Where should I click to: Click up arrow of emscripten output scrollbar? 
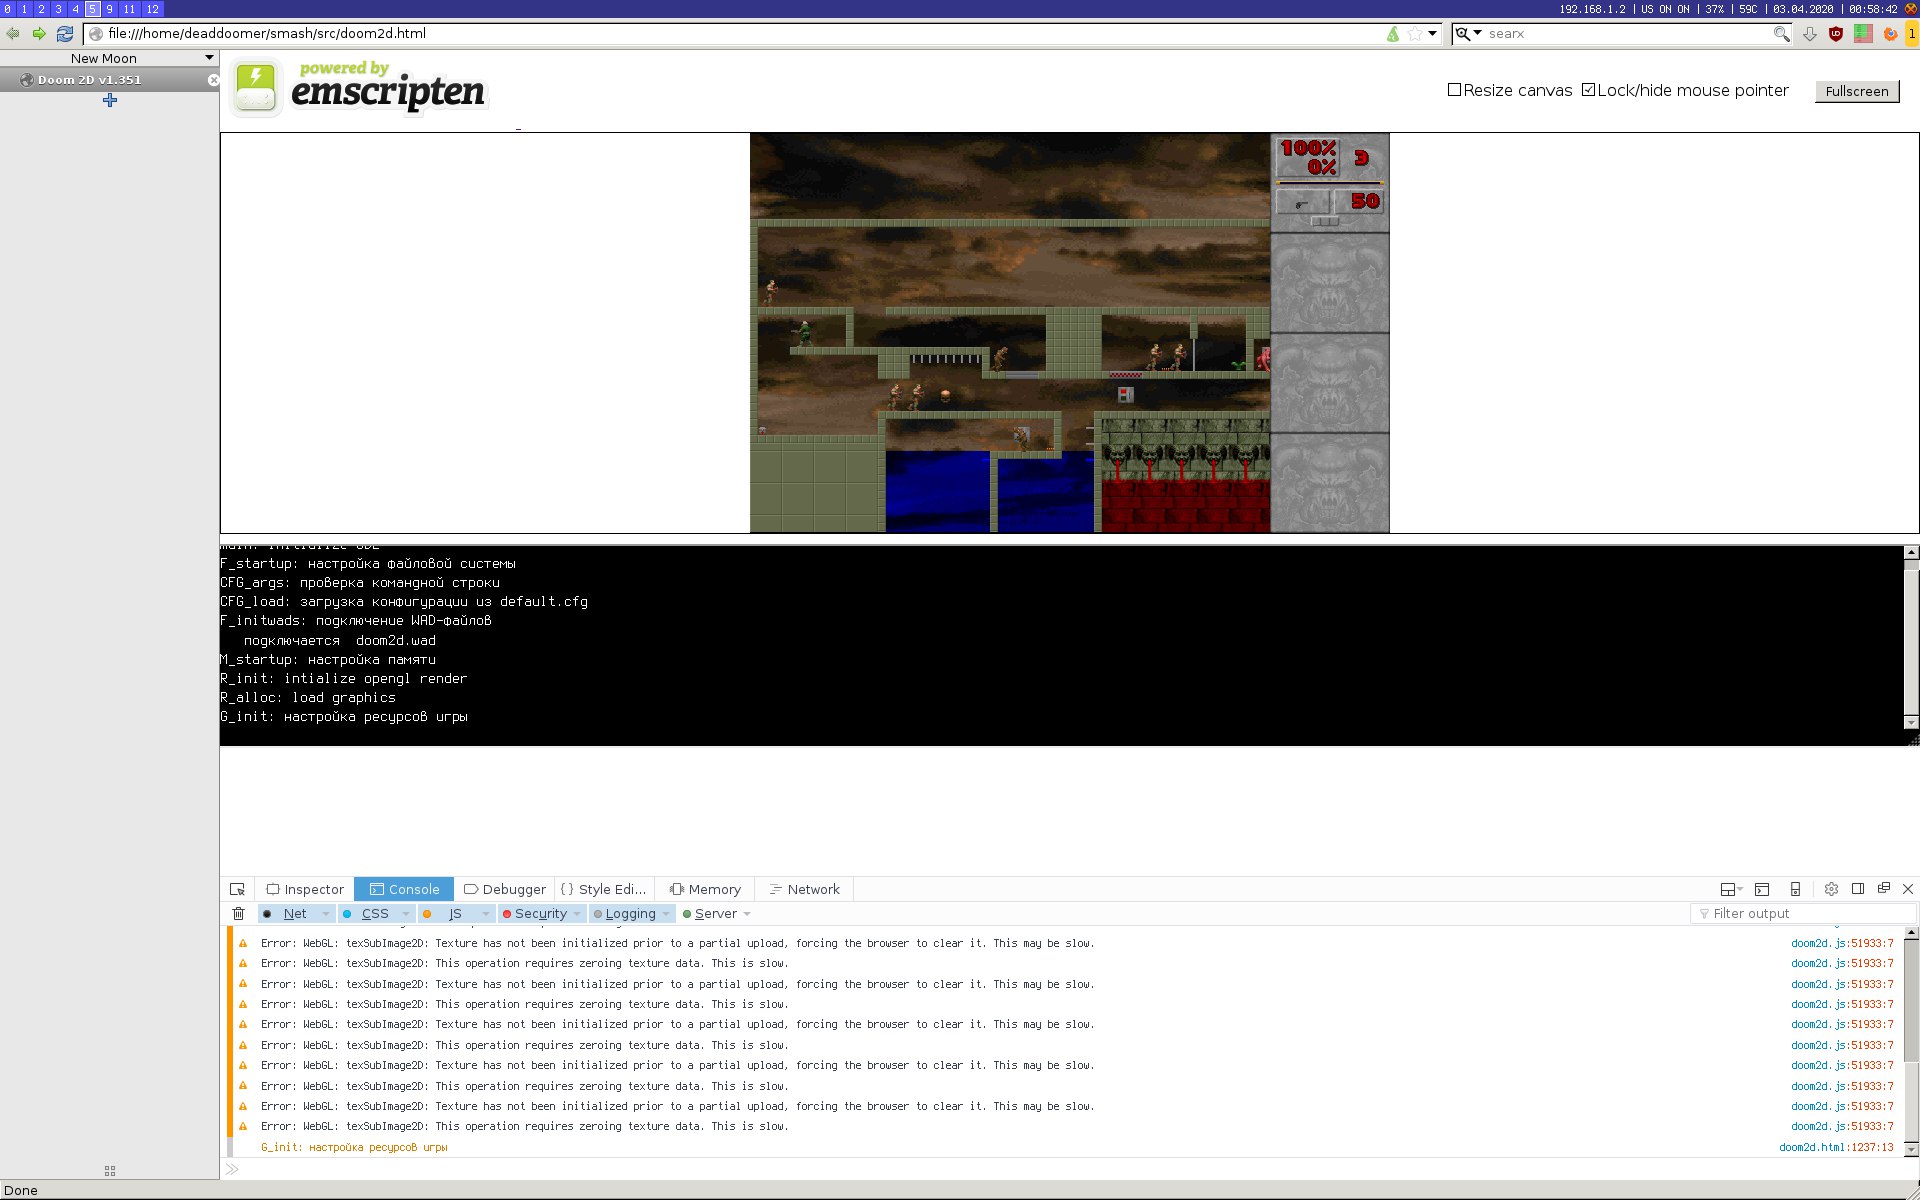click(x=1911, y=553)
